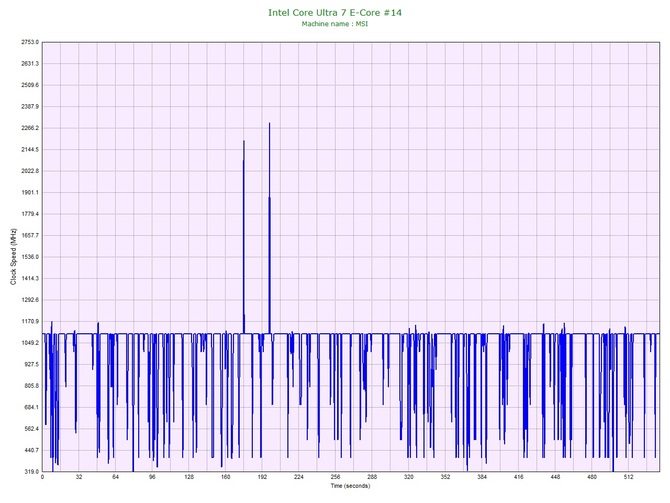Screen dimensions: 670x503
Task: Click the 480 seconds x-axis tick label
Action: (x=592, y=477)
